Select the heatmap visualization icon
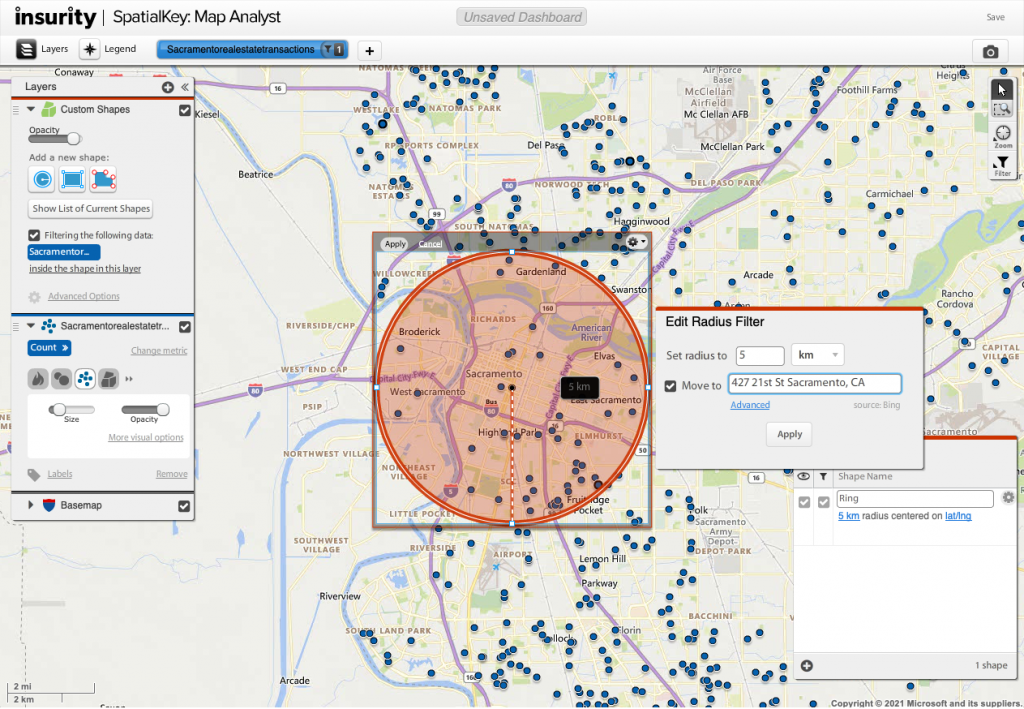This screenshot has height=709, width=1024. point(38,379)
